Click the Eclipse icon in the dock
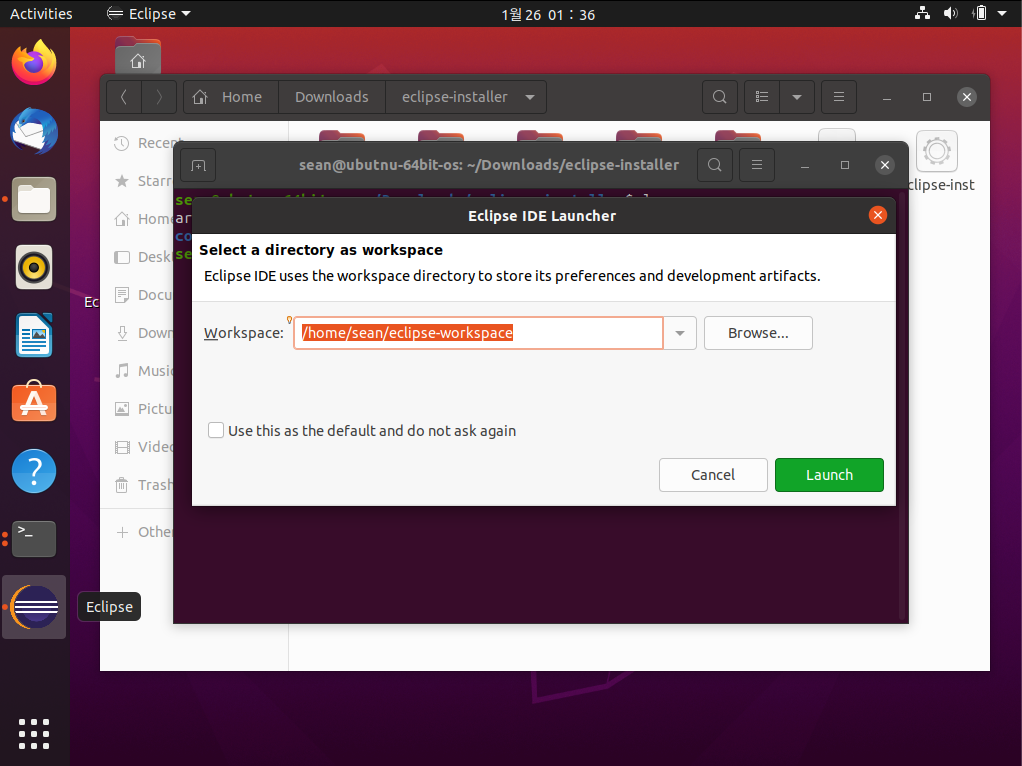Image resolution: width=1022 pixels, height=766 pixels. [x=34, y=607]
